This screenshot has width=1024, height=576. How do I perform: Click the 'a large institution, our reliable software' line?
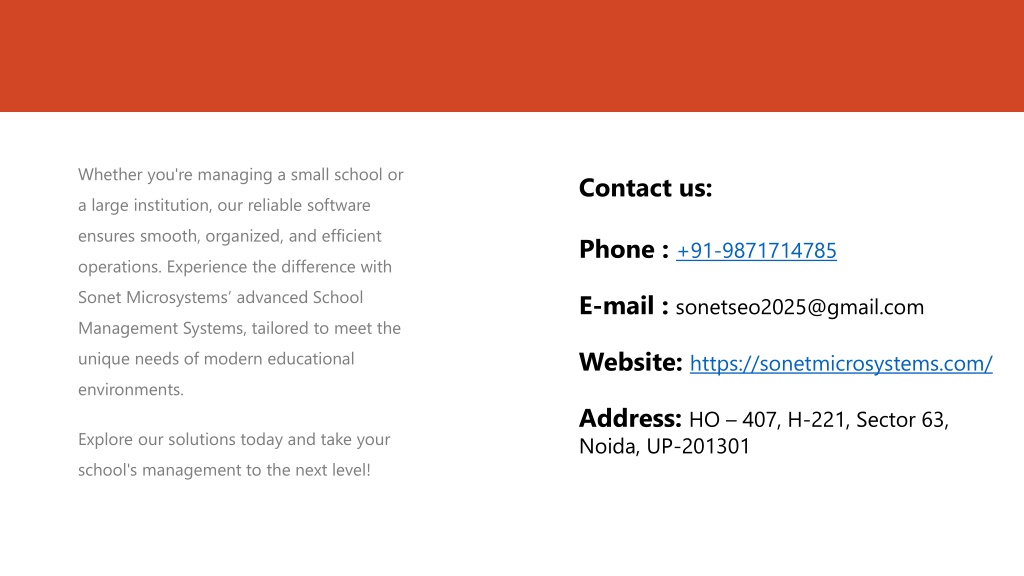click(224, 205)
